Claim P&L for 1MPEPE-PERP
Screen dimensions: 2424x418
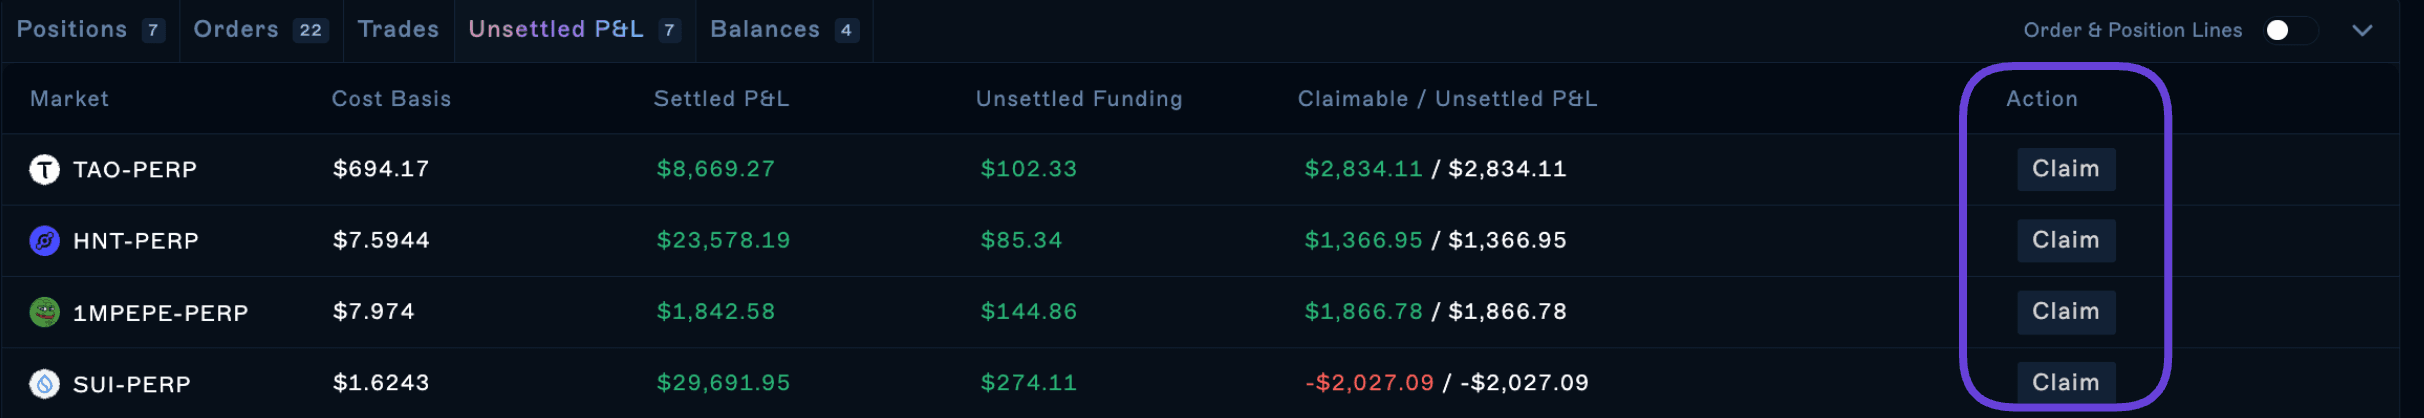[x=2065, y=312]
